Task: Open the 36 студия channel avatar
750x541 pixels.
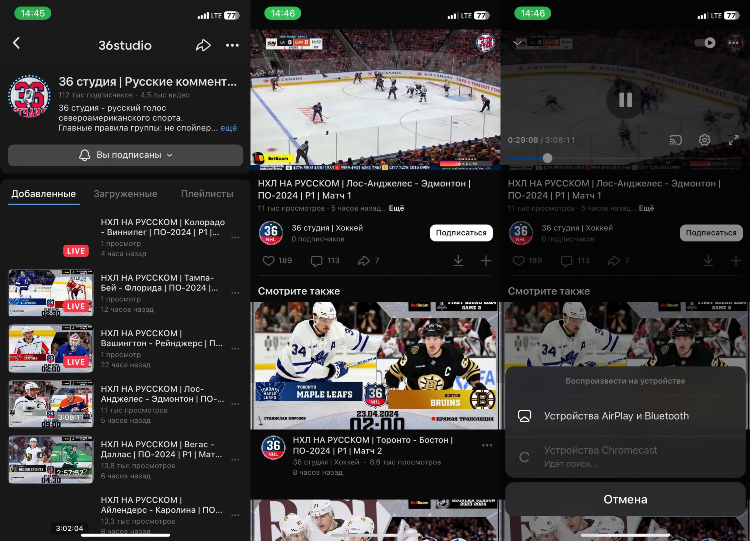Action: point(29,96)
